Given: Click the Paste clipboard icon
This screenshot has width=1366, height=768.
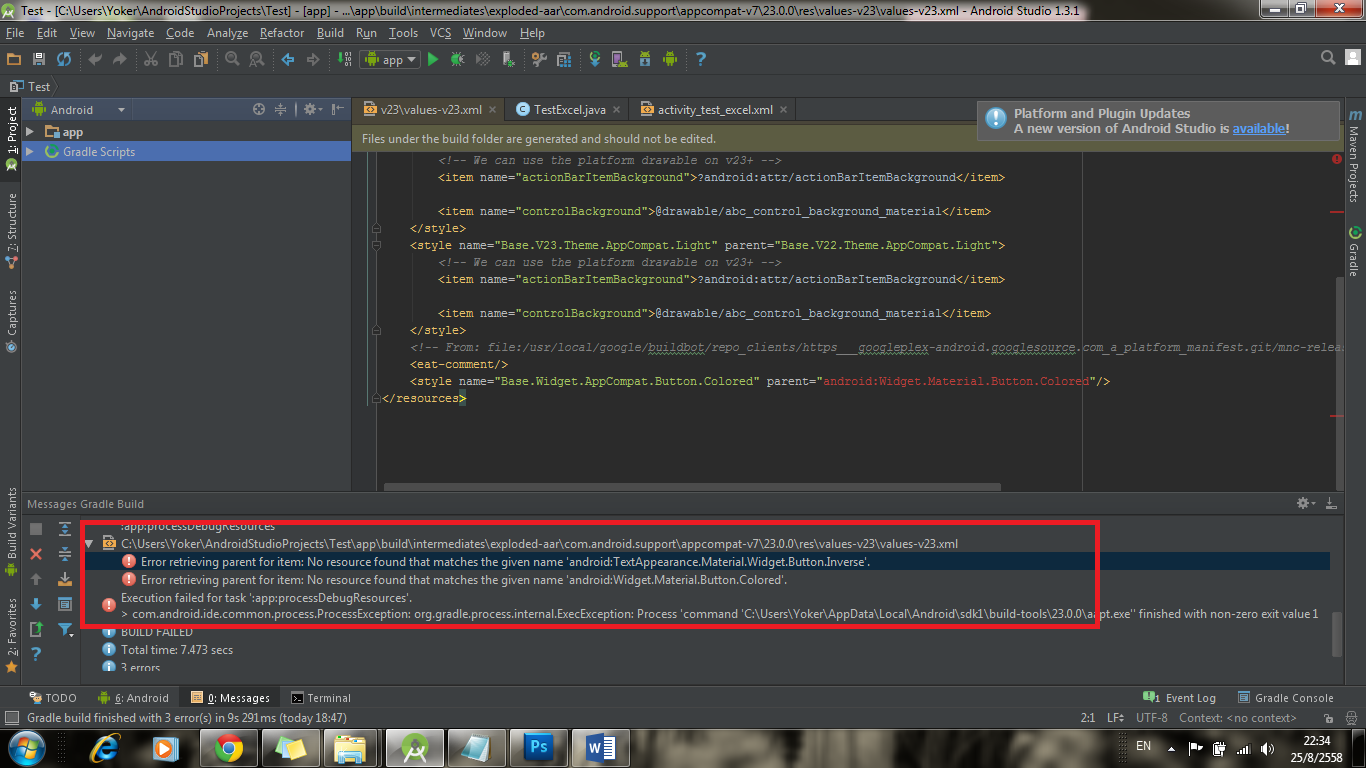Looking at the screenshot, I should pos(201,60).
